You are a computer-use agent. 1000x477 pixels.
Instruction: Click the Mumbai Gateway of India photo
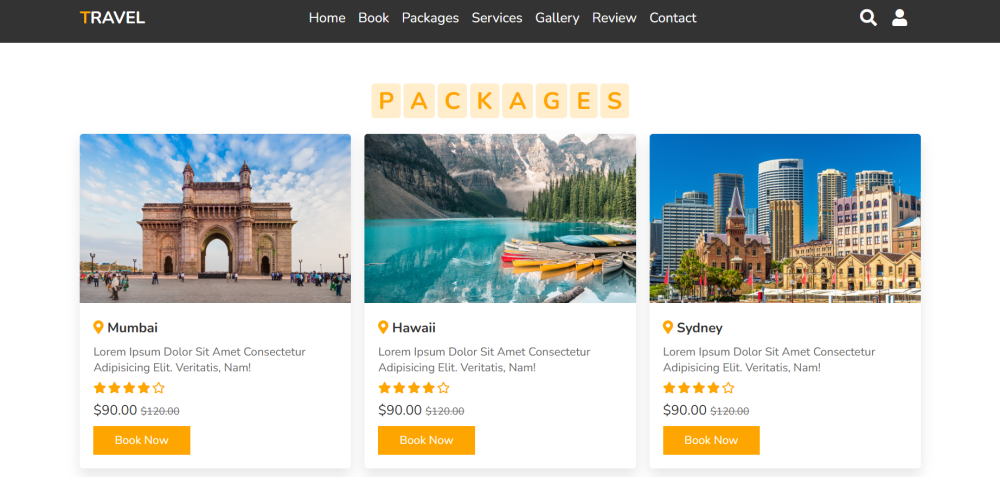(215, 218)
